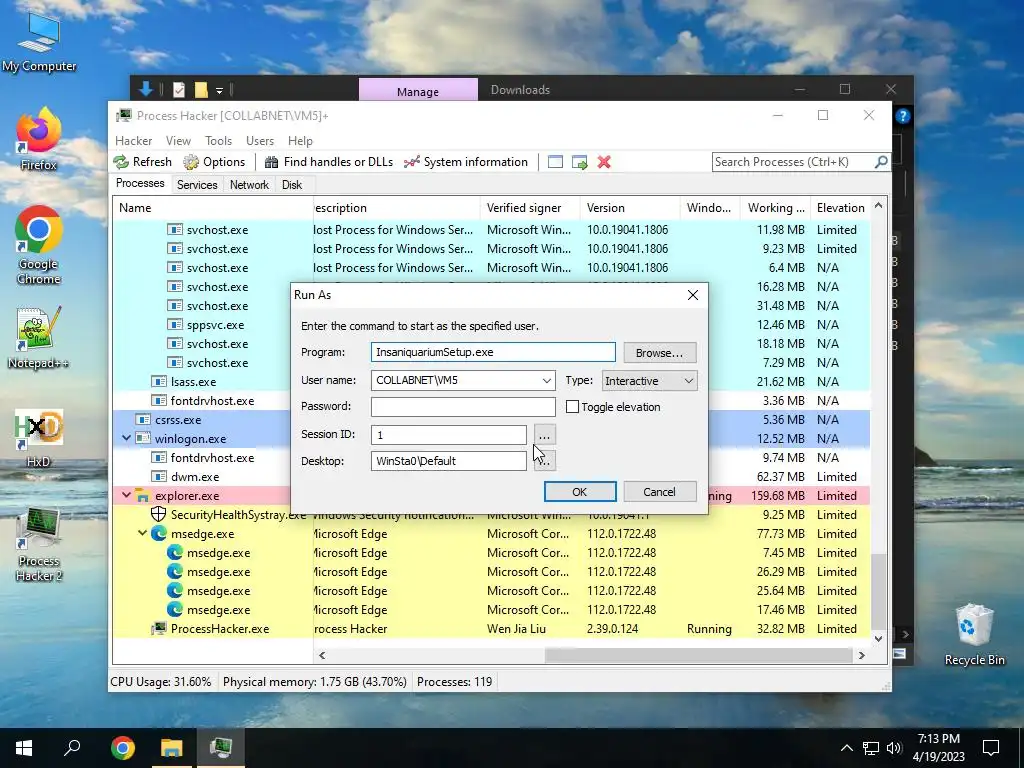The height and width of the screenshot is (768, 1024).
Task: Switch to the Disk tab
Action: [x=292, y=185]
